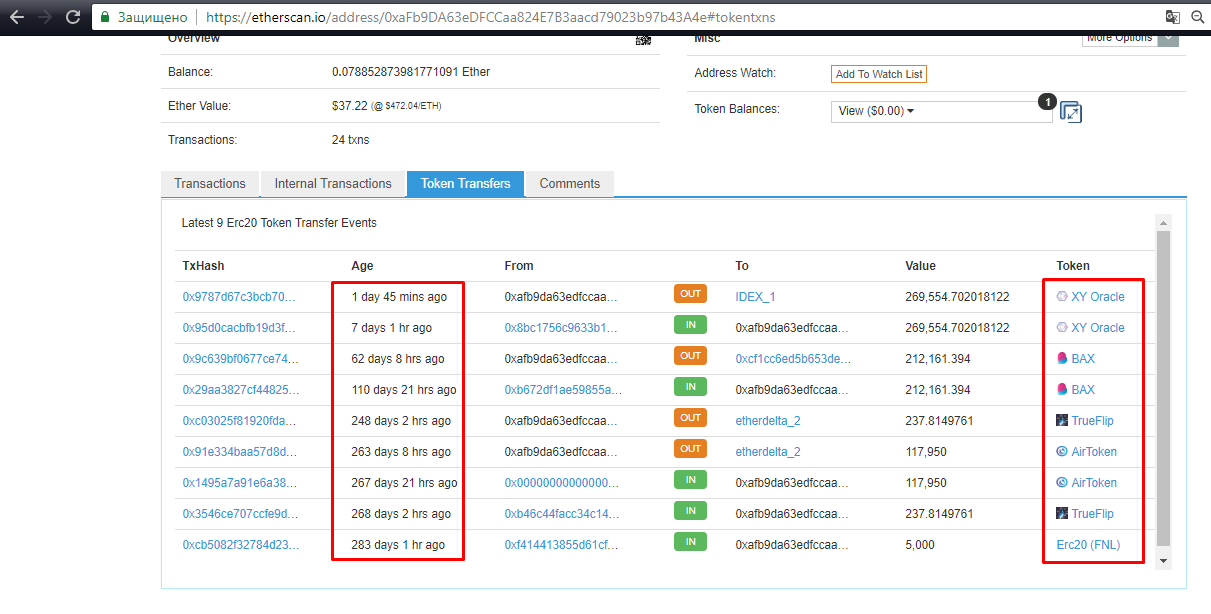Click the BAX icon in the 62 days row
The width and height of the screenshot is (1211, 614).
[1062, 359]
